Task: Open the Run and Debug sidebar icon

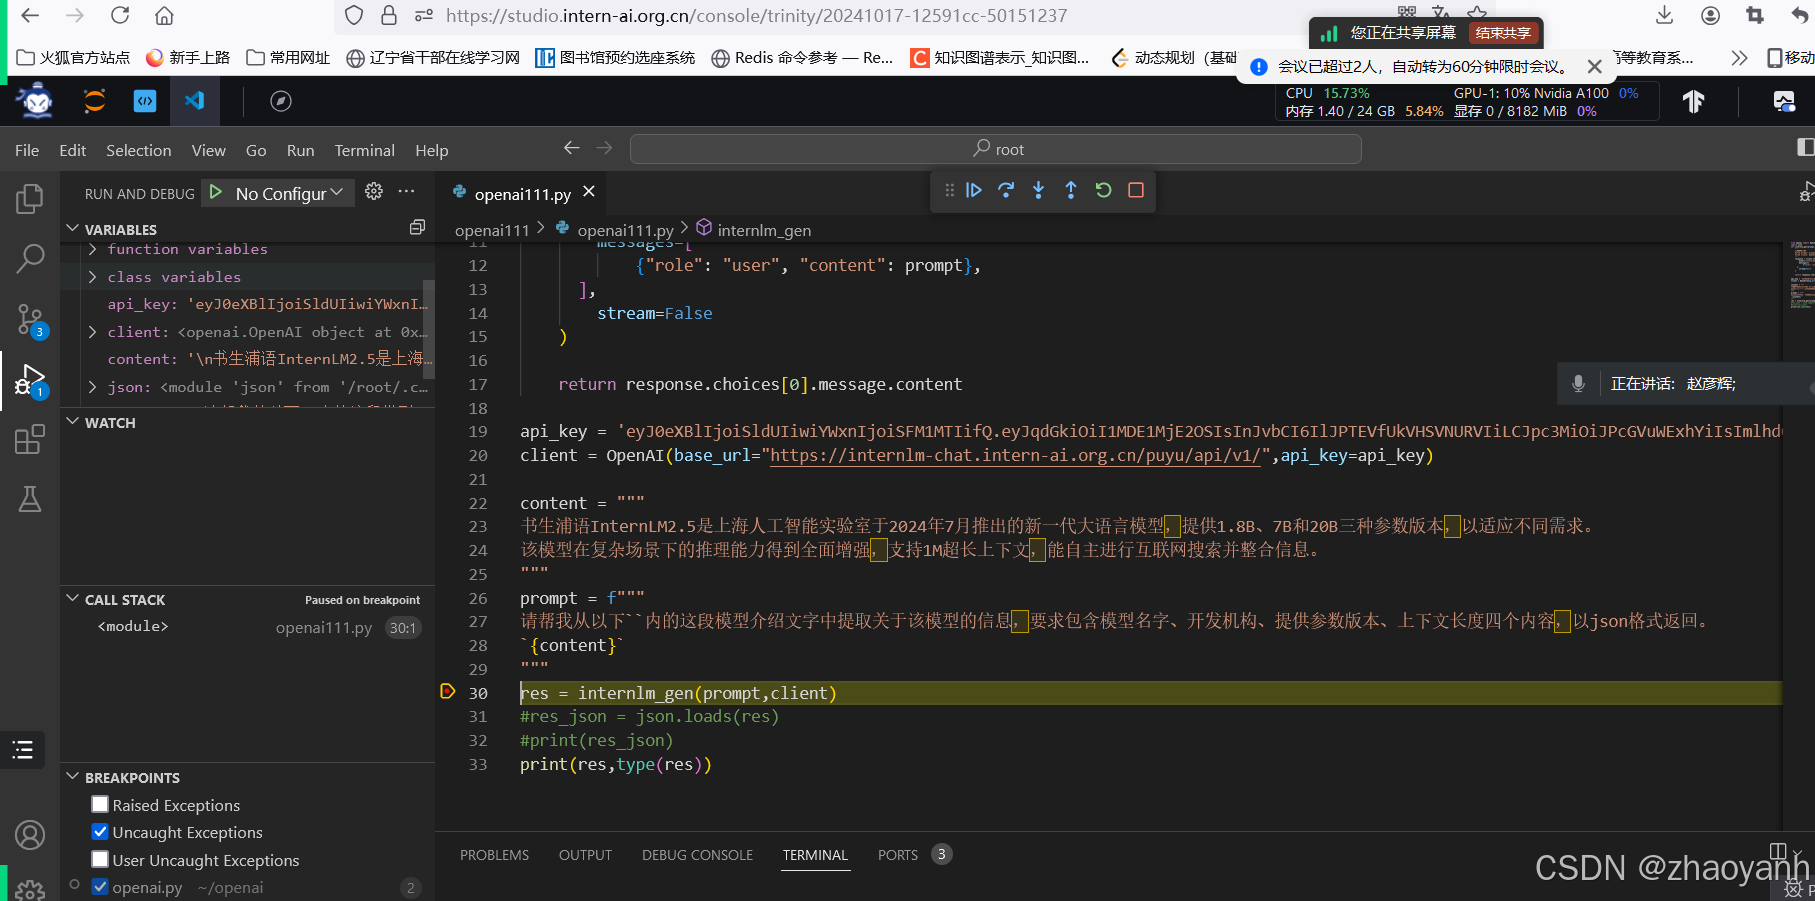Action: tap(29, 380)
